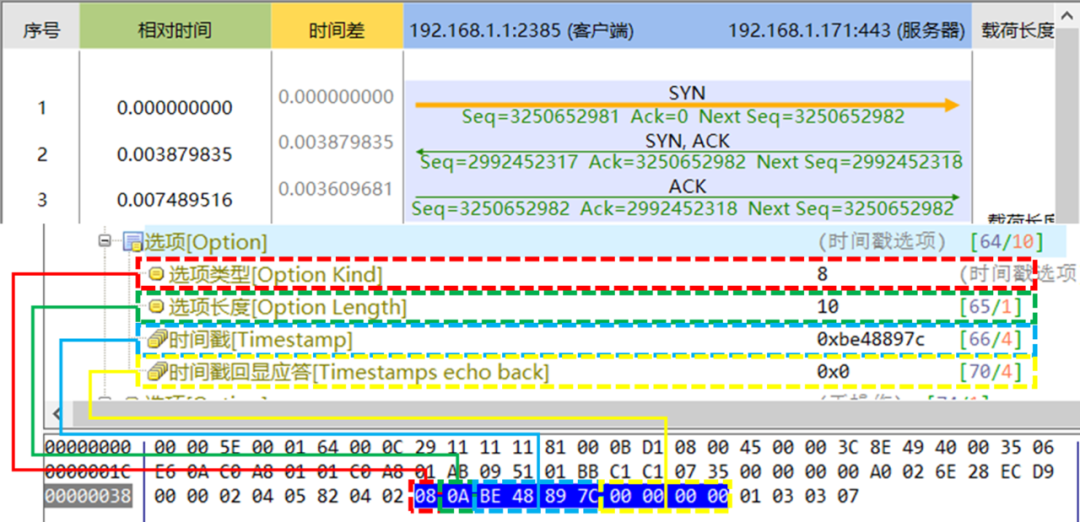The image size is (1080, 522).
Task: Select packet number 3
Action: (42, 200)
